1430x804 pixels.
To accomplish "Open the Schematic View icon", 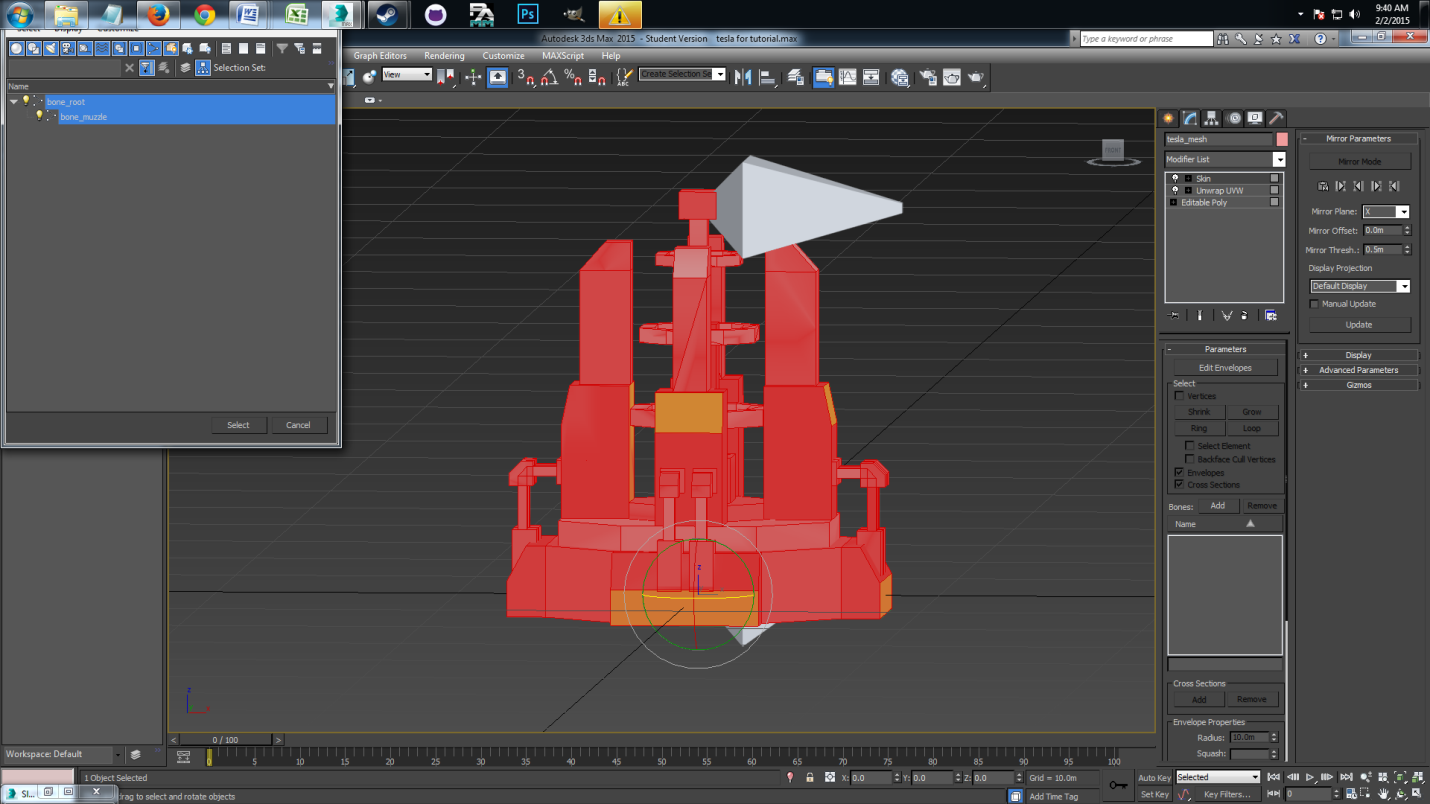I will 871,76.
